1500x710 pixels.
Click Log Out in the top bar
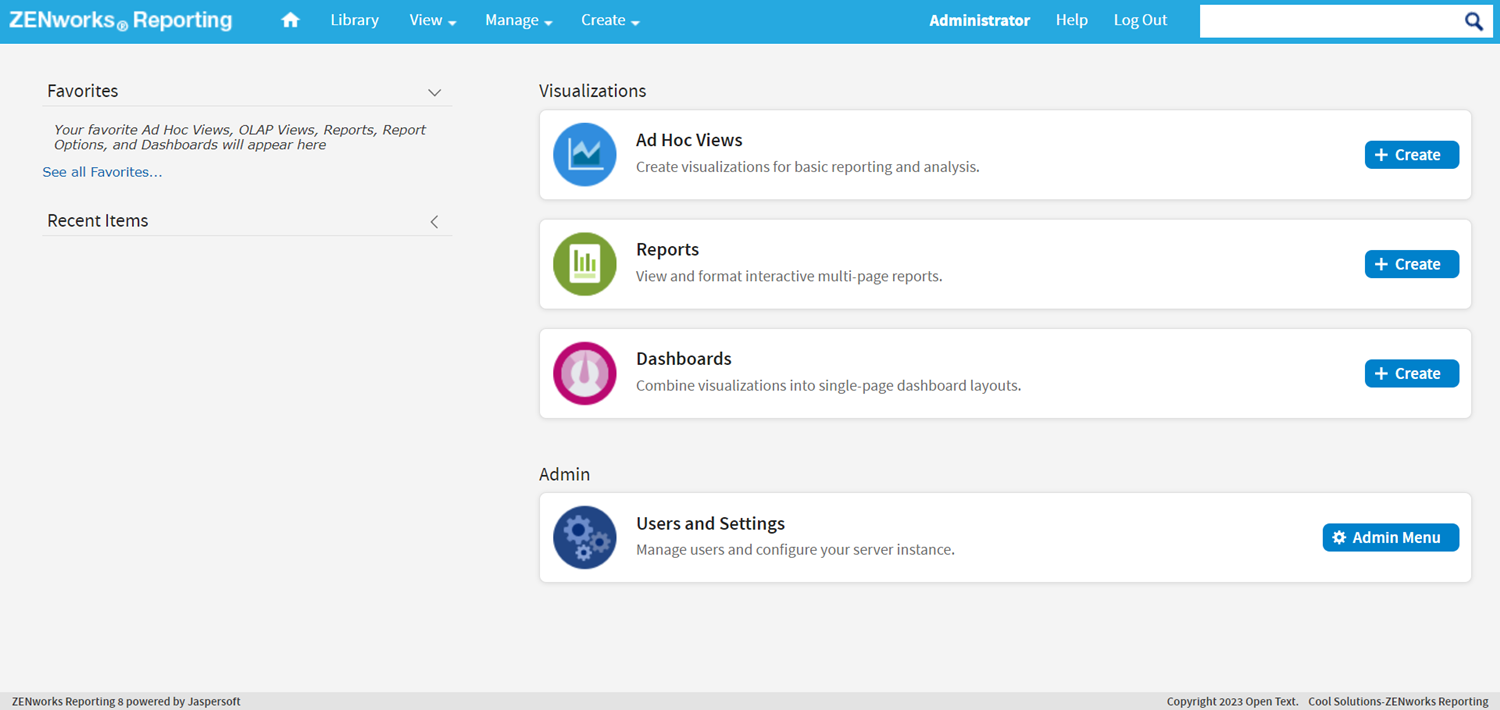coord(1140,20)
